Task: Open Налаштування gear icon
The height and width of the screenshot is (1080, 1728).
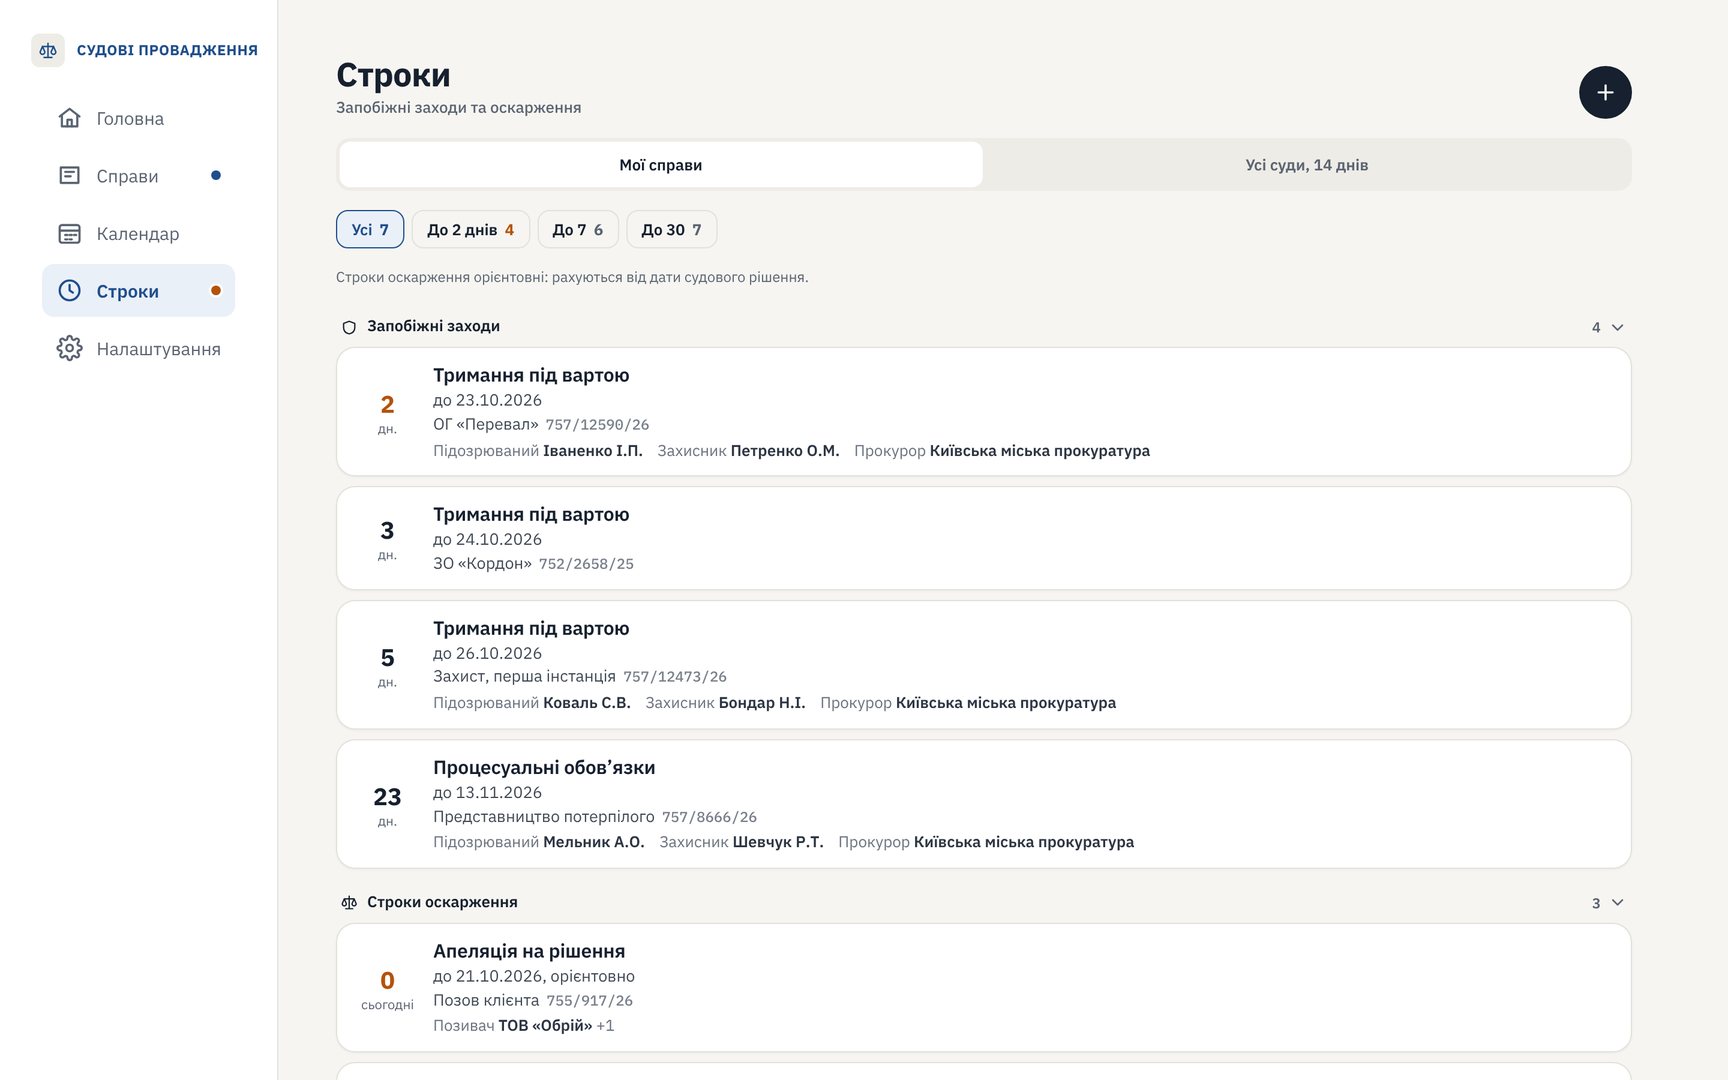Action: (69, 348)
